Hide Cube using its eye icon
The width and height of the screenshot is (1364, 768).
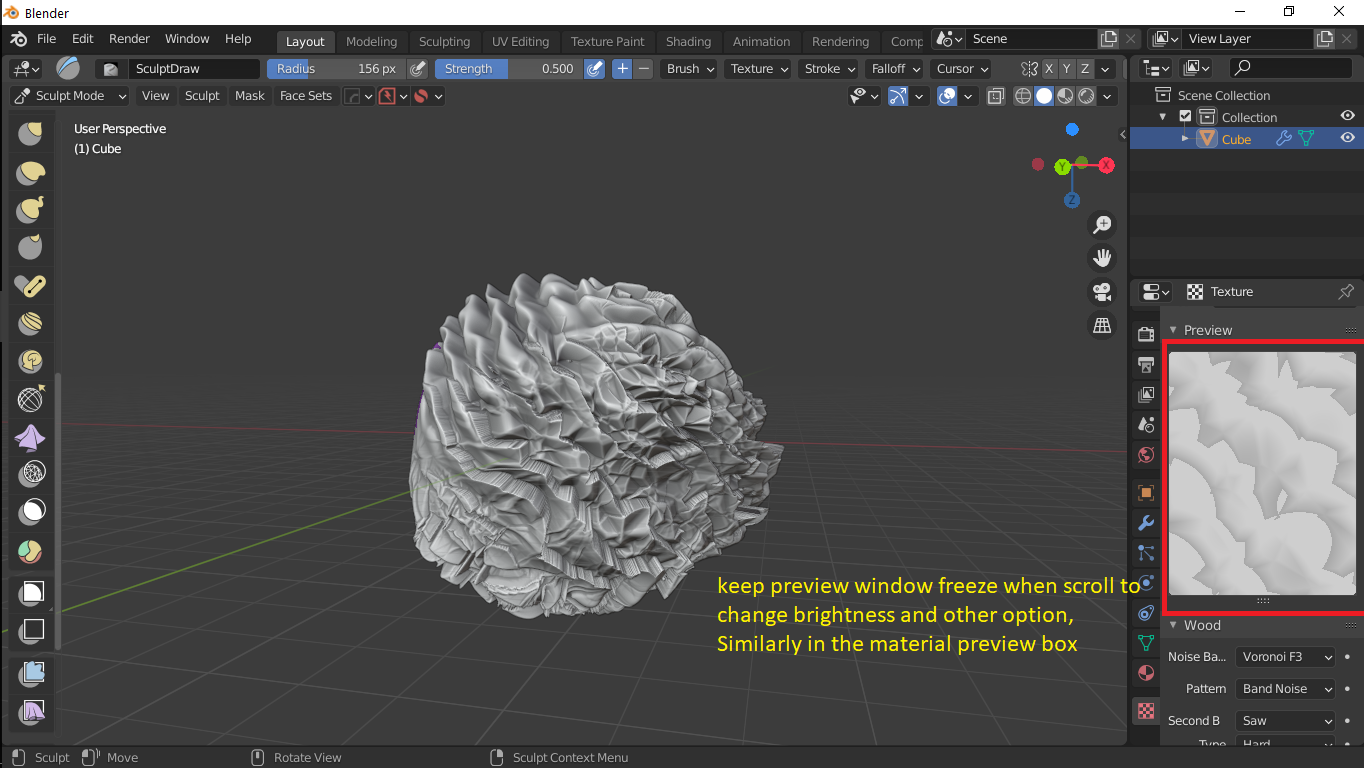1347,139
